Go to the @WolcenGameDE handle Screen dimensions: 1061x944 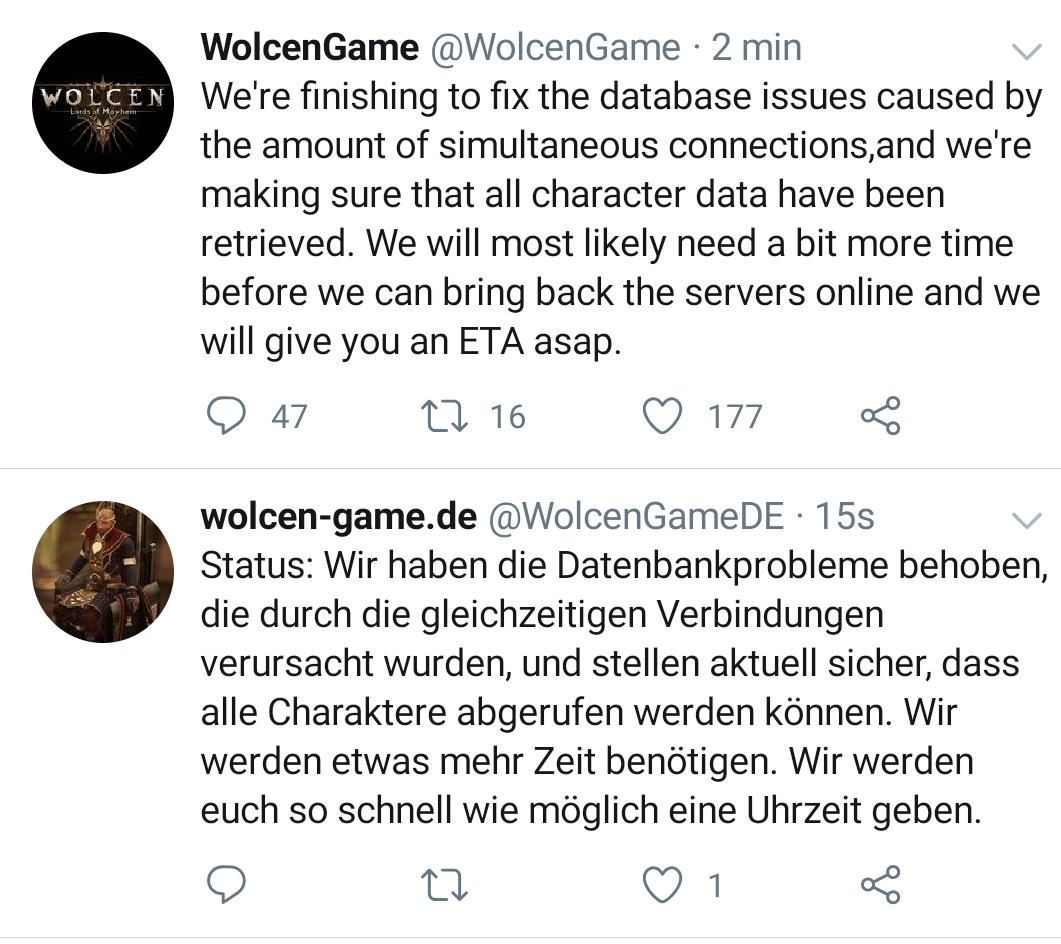coord(635,516)
